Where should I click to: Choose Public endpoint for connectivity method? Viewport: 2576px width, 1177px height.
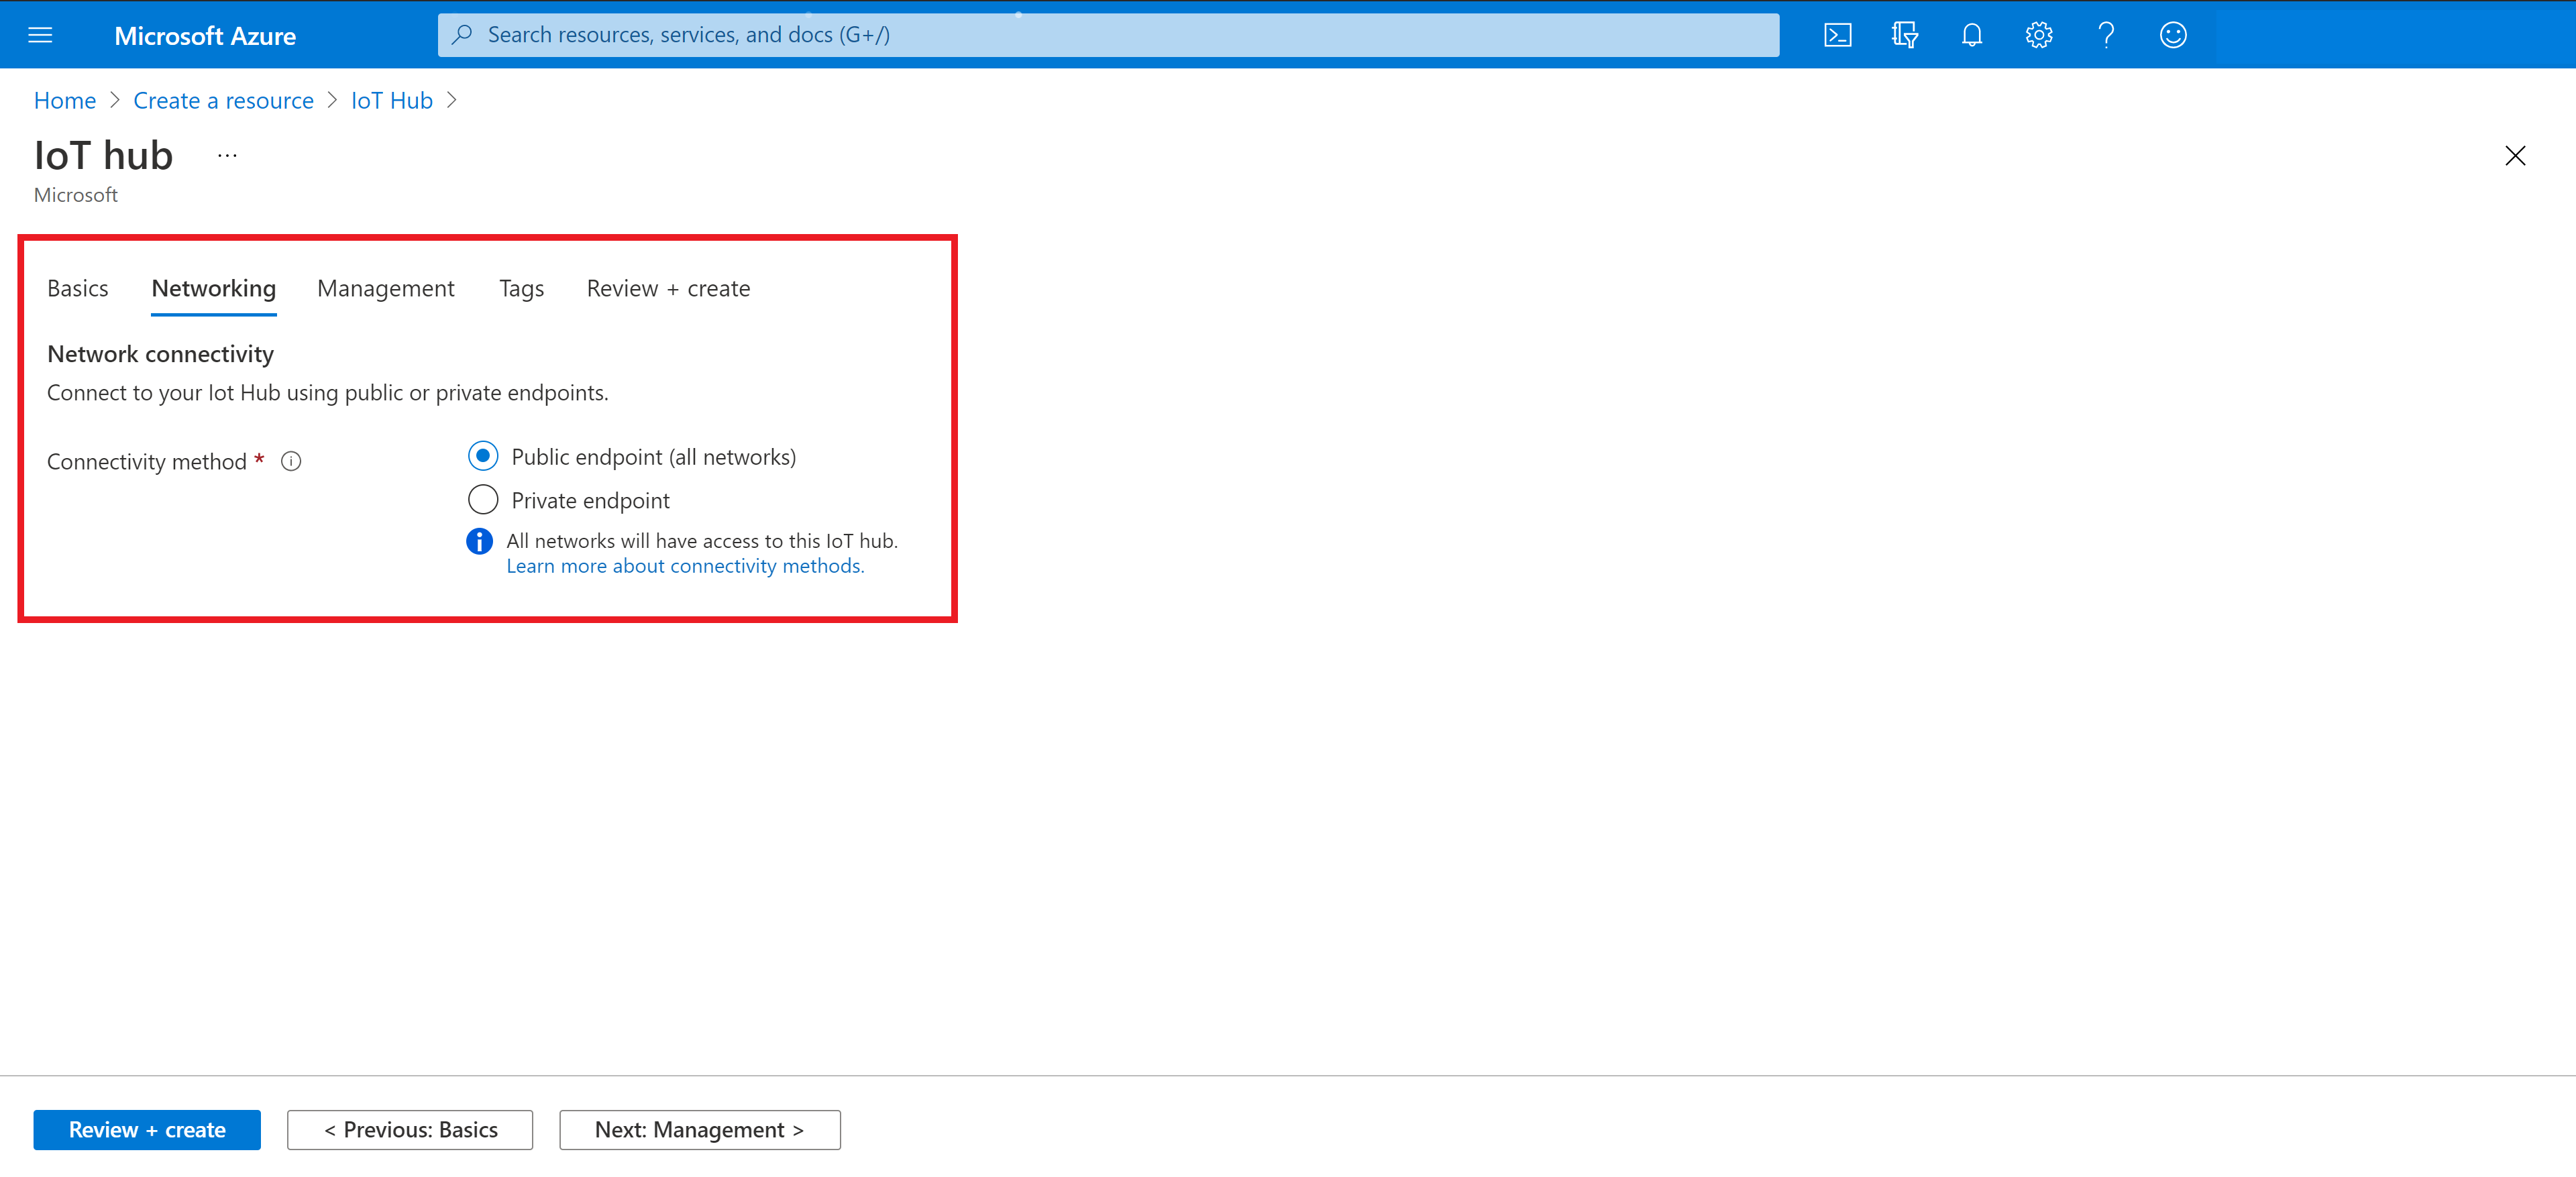[x=483, y=455]
